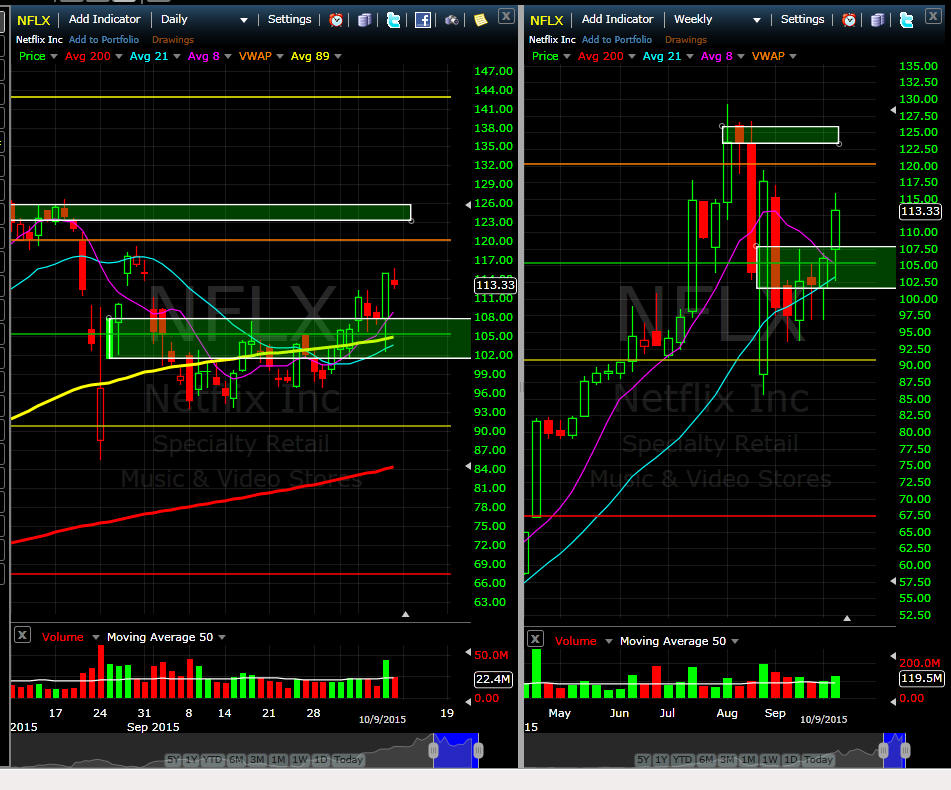Expand Price options in Daily chart
Viewport: 951px width, 790px height.
coord(54,56)
